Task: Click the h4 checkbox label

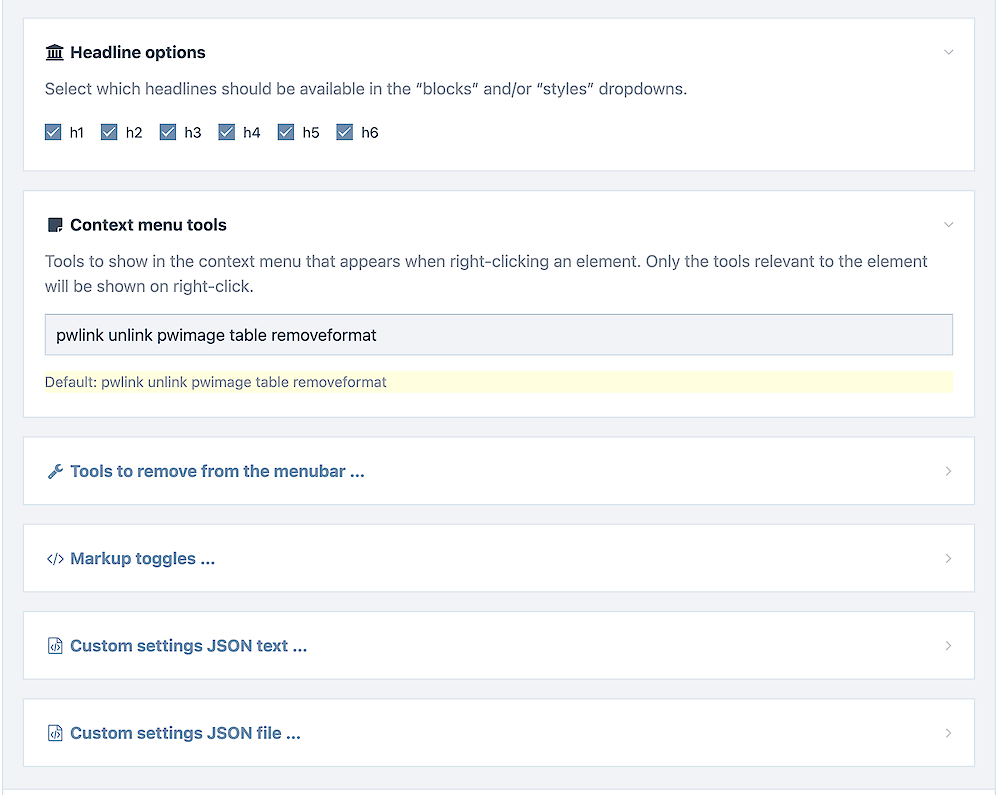Action: [x=252, y=133]
